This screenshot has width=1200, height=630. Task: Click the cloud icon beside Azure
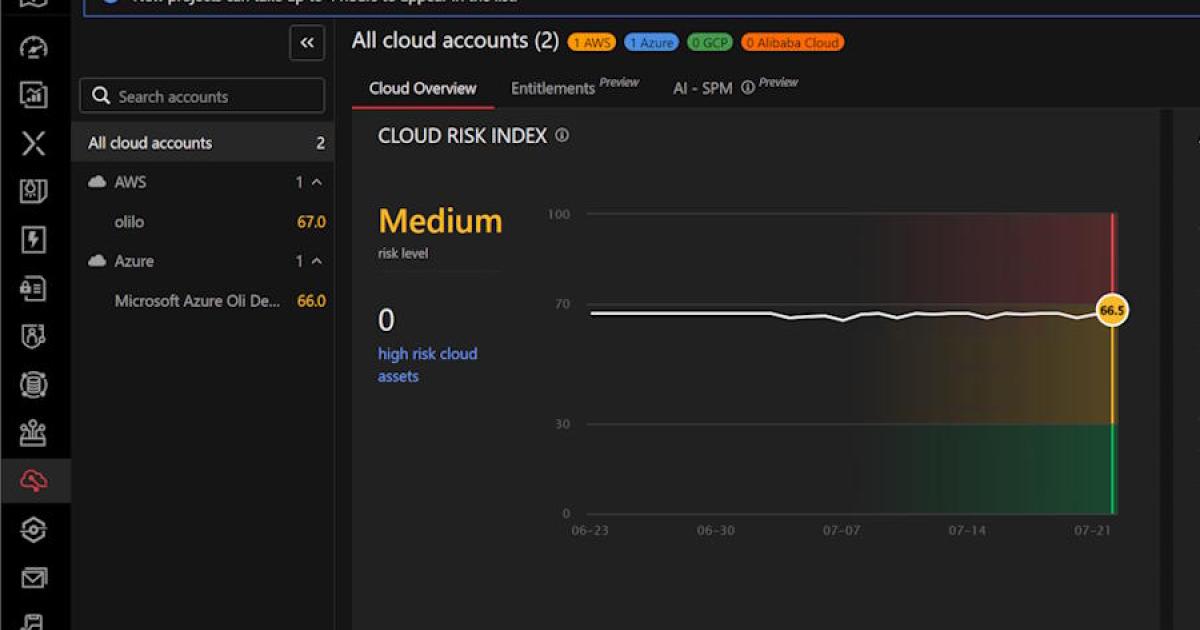tap(97, 261)
